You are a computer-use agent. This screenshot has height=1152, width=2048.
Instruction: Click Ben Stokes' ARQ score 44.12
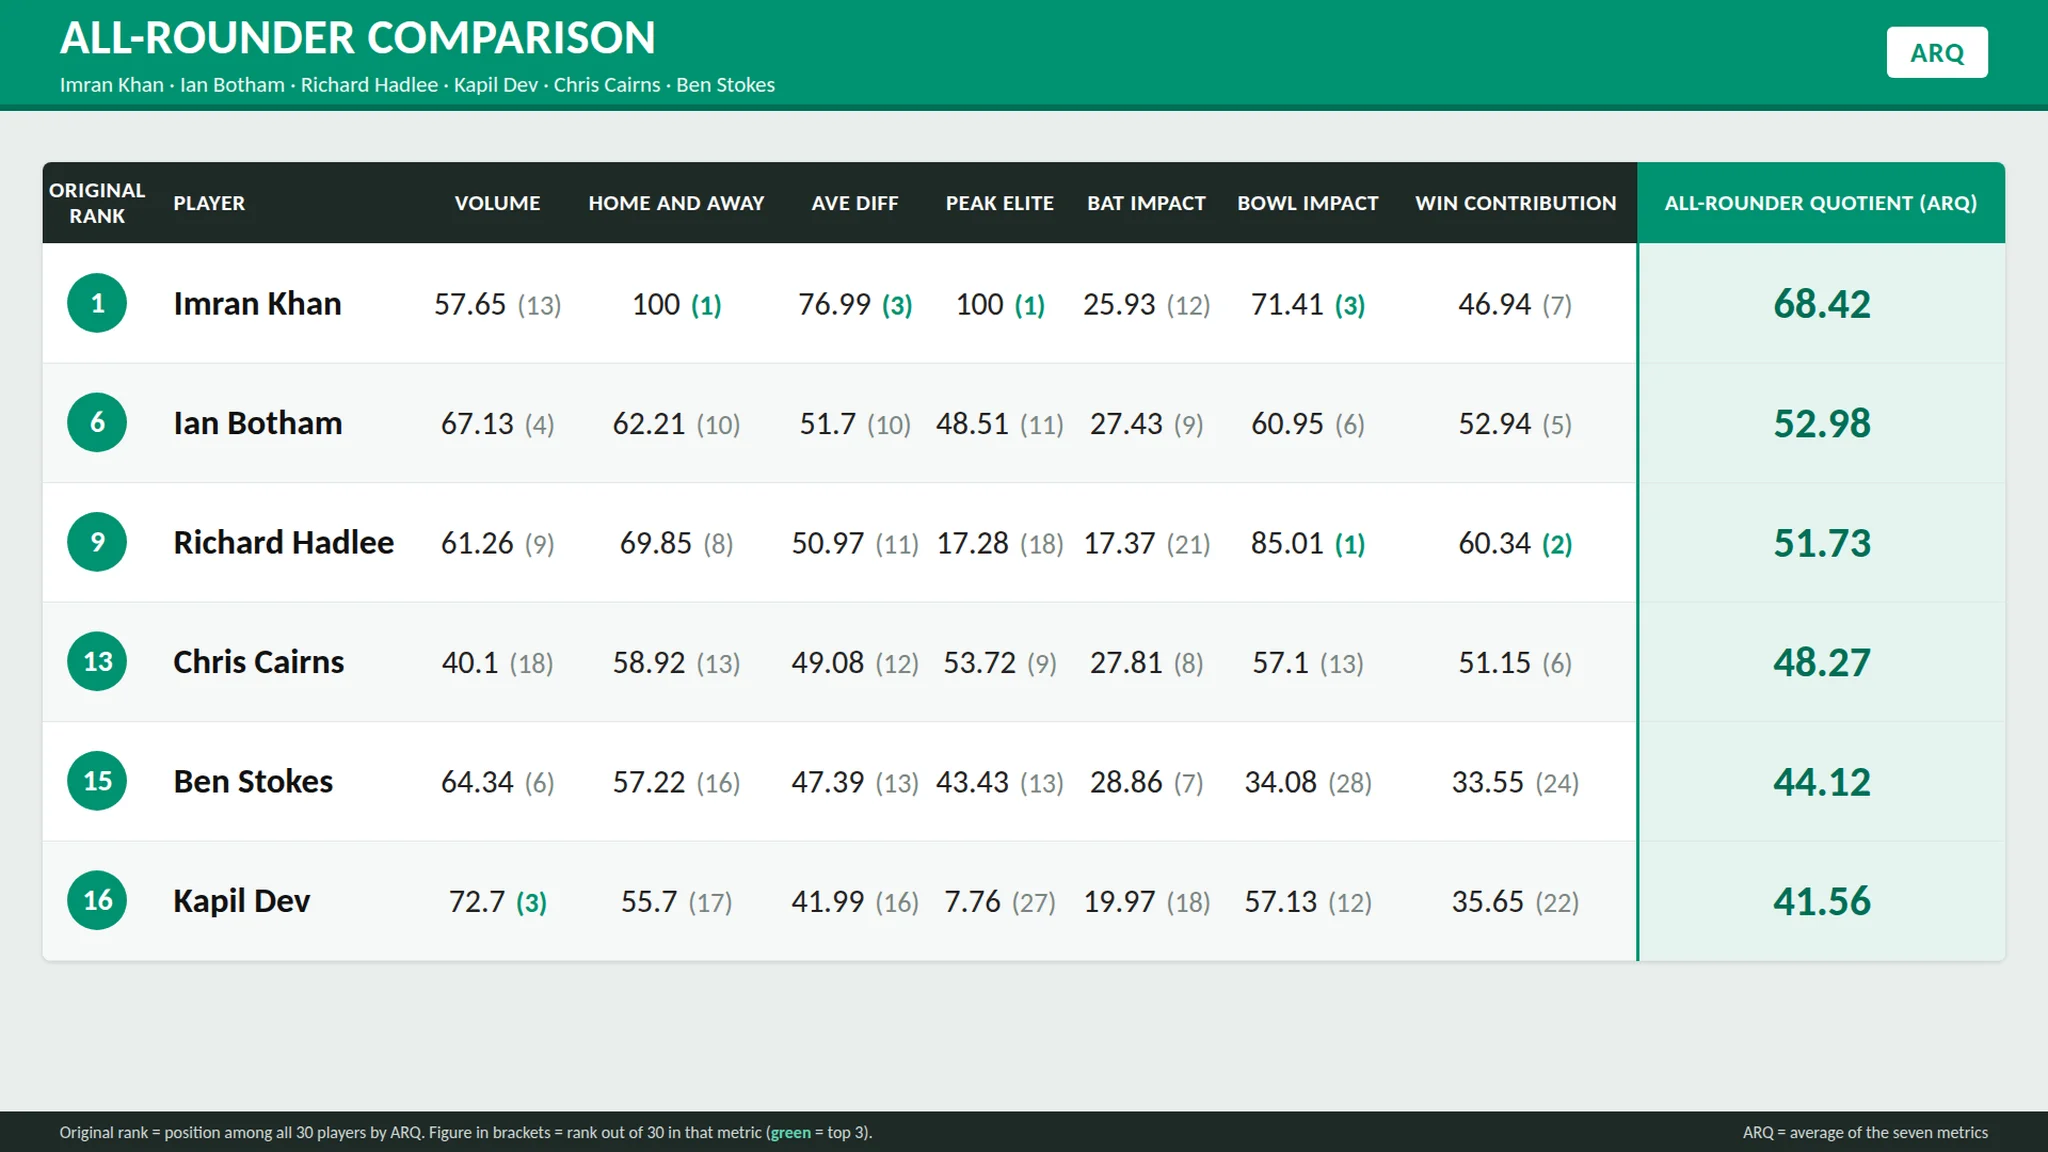coord(1821,782)
